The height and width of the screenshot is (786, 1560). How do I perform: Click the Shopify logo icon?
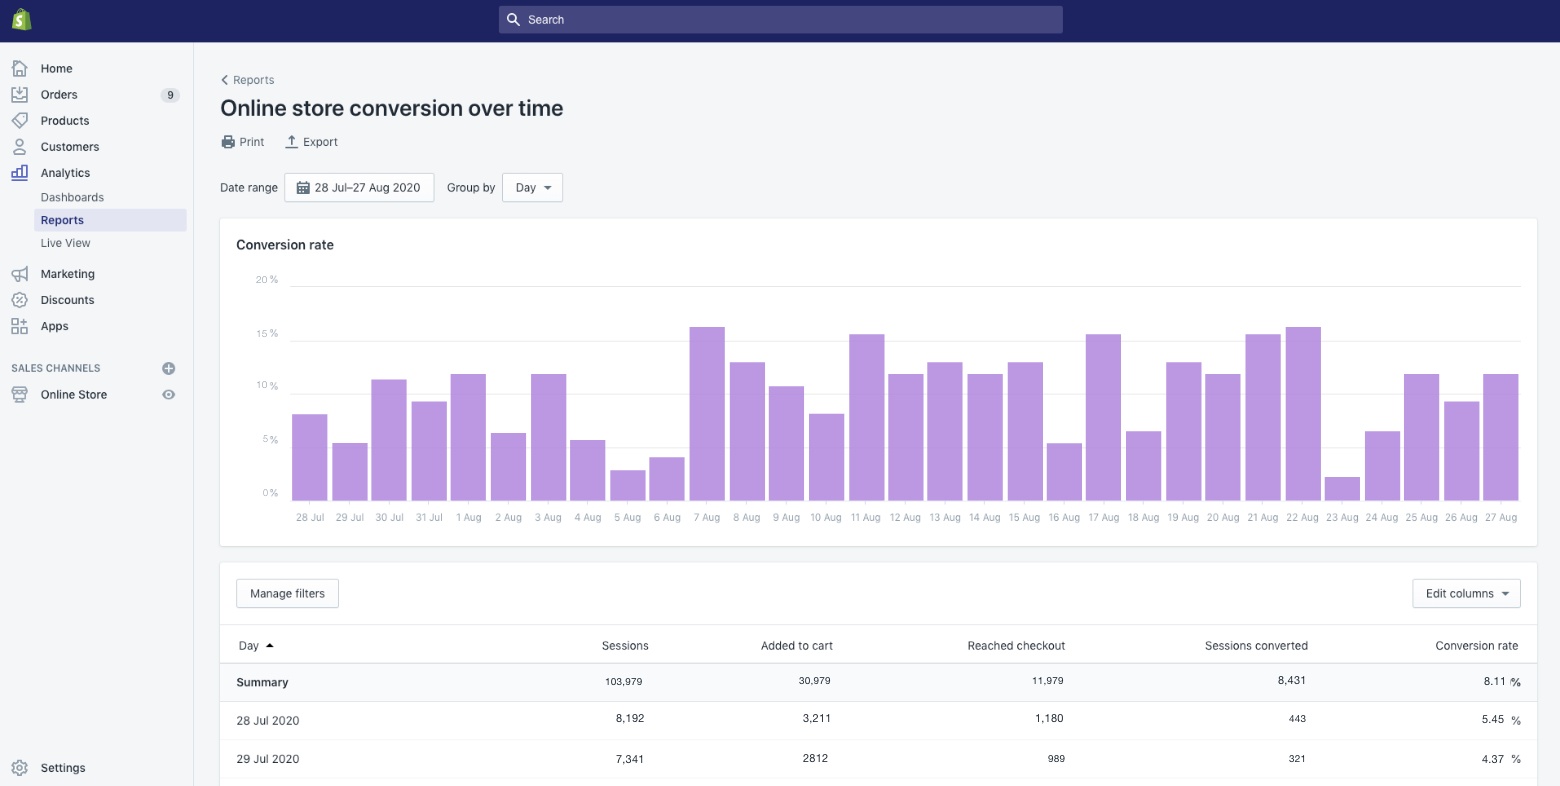point(21,19)
